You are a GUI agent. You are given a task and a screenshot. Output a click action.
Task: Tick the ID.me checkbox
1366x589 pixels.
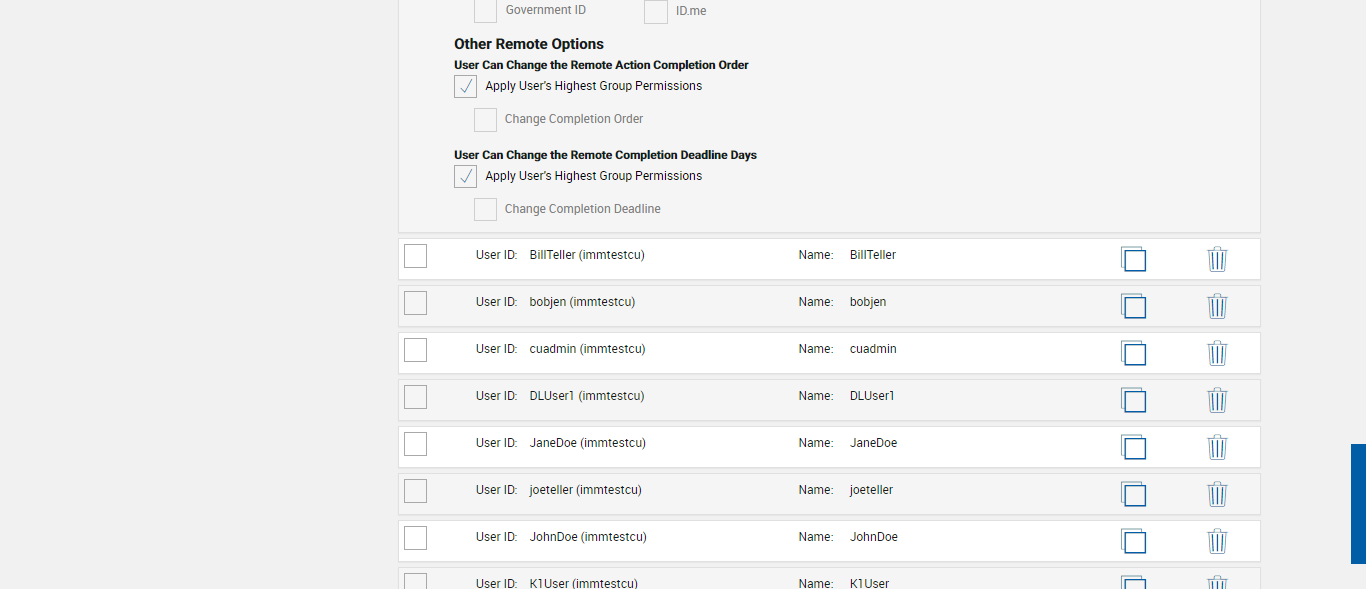click(656, 11)
